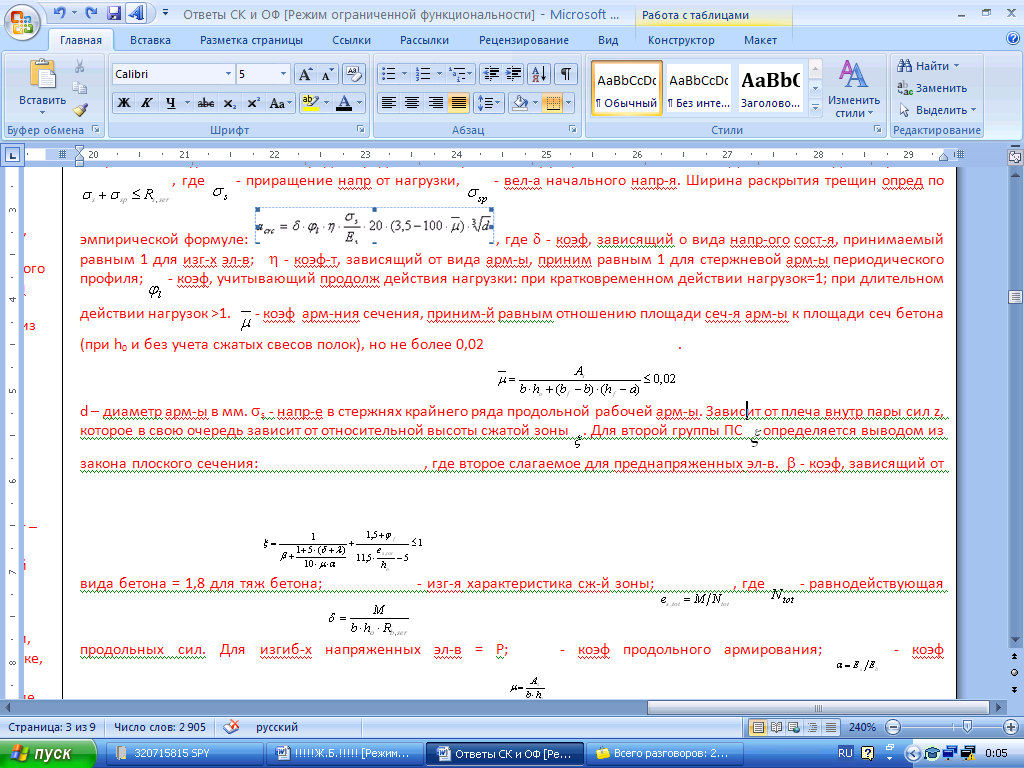Select the Обычный style
The image size is (1024, 768).
pyautogui.click(x=627, y=89)
